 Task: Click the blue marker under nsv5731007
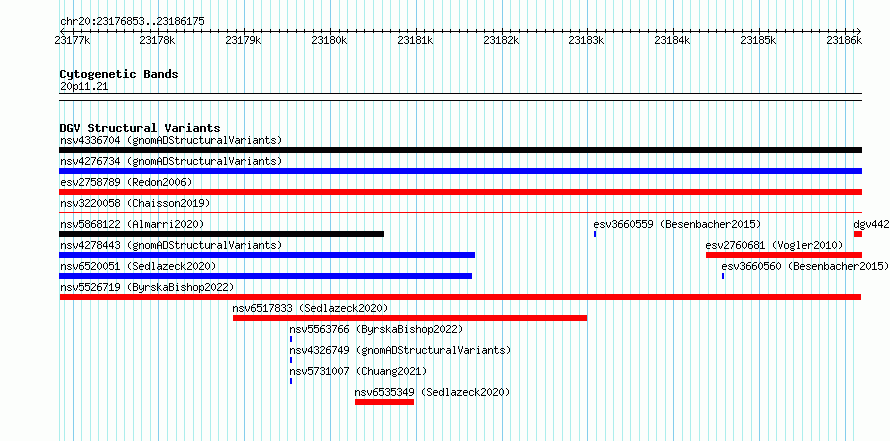pos(291,381)
